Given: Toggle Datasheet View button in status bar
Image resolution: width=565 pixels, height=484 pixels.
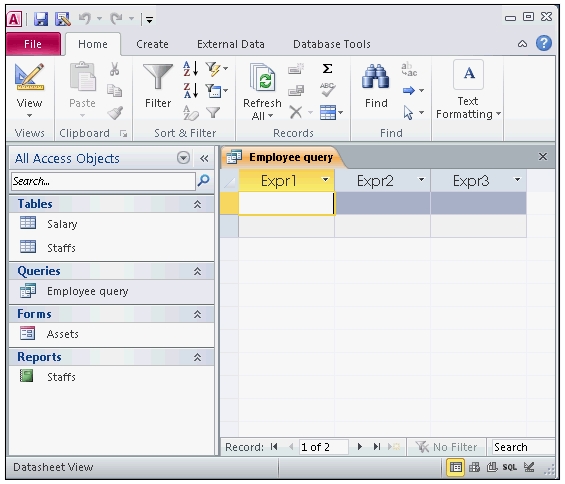Looking at the screenshot, I should tap(455, 467).
